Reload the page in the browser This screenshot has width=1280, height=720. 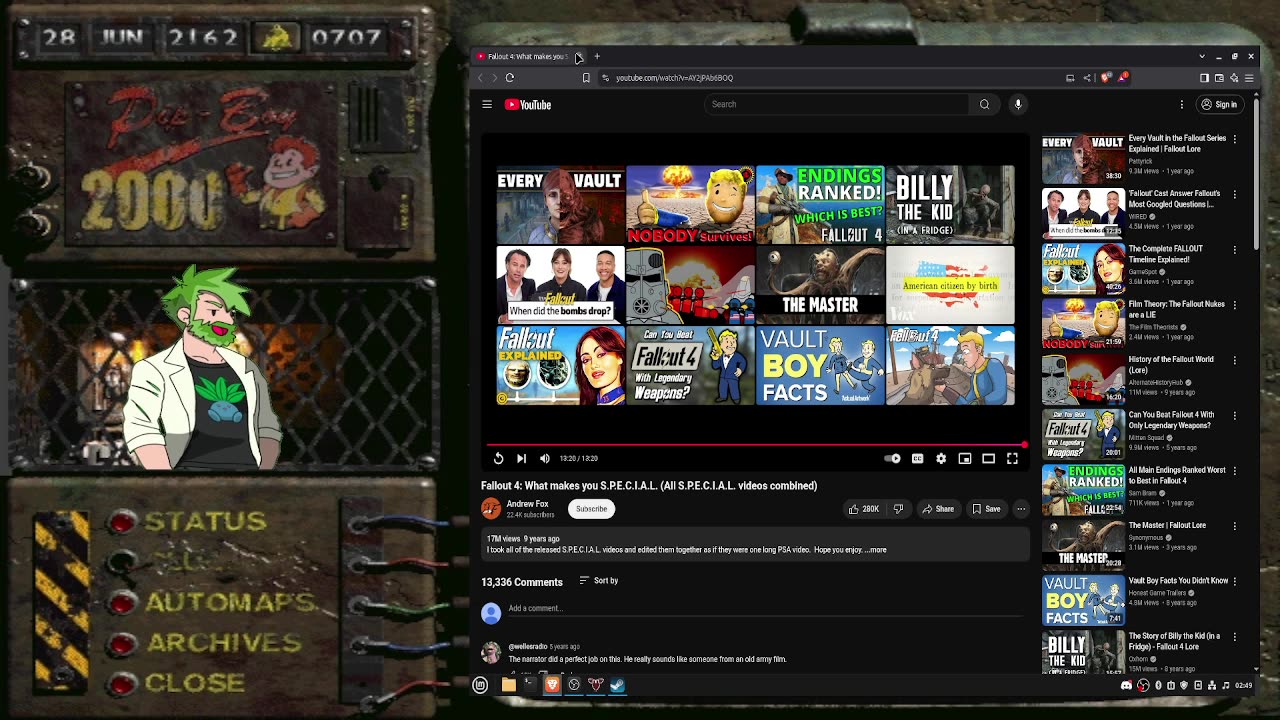[510, 78]
